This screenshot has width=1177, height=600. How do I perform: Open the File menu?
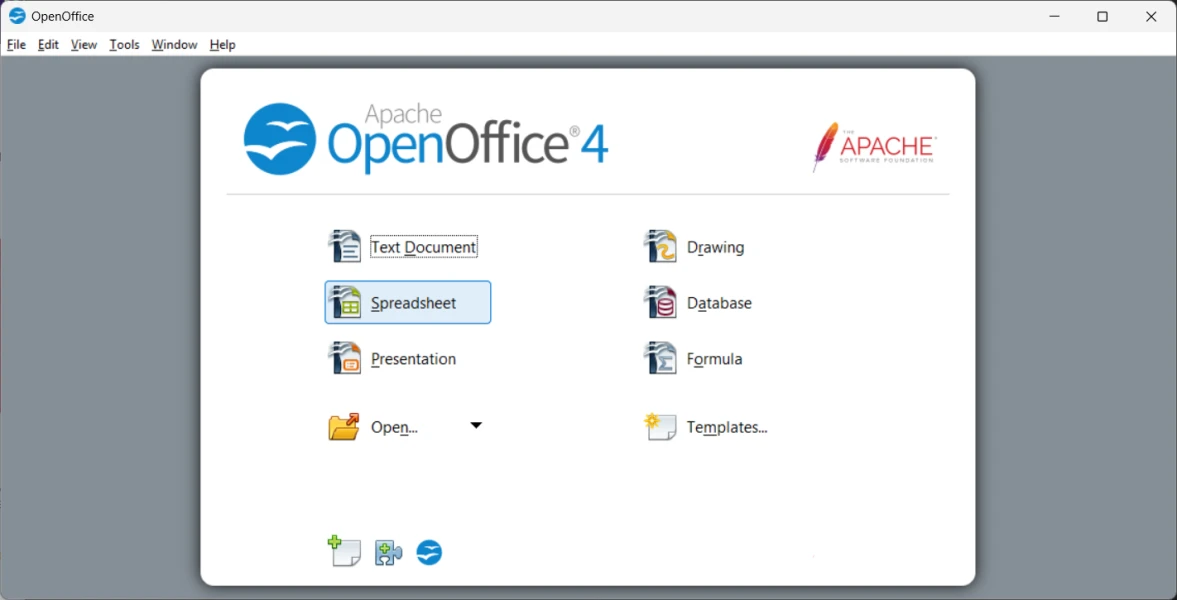[16, 45]
